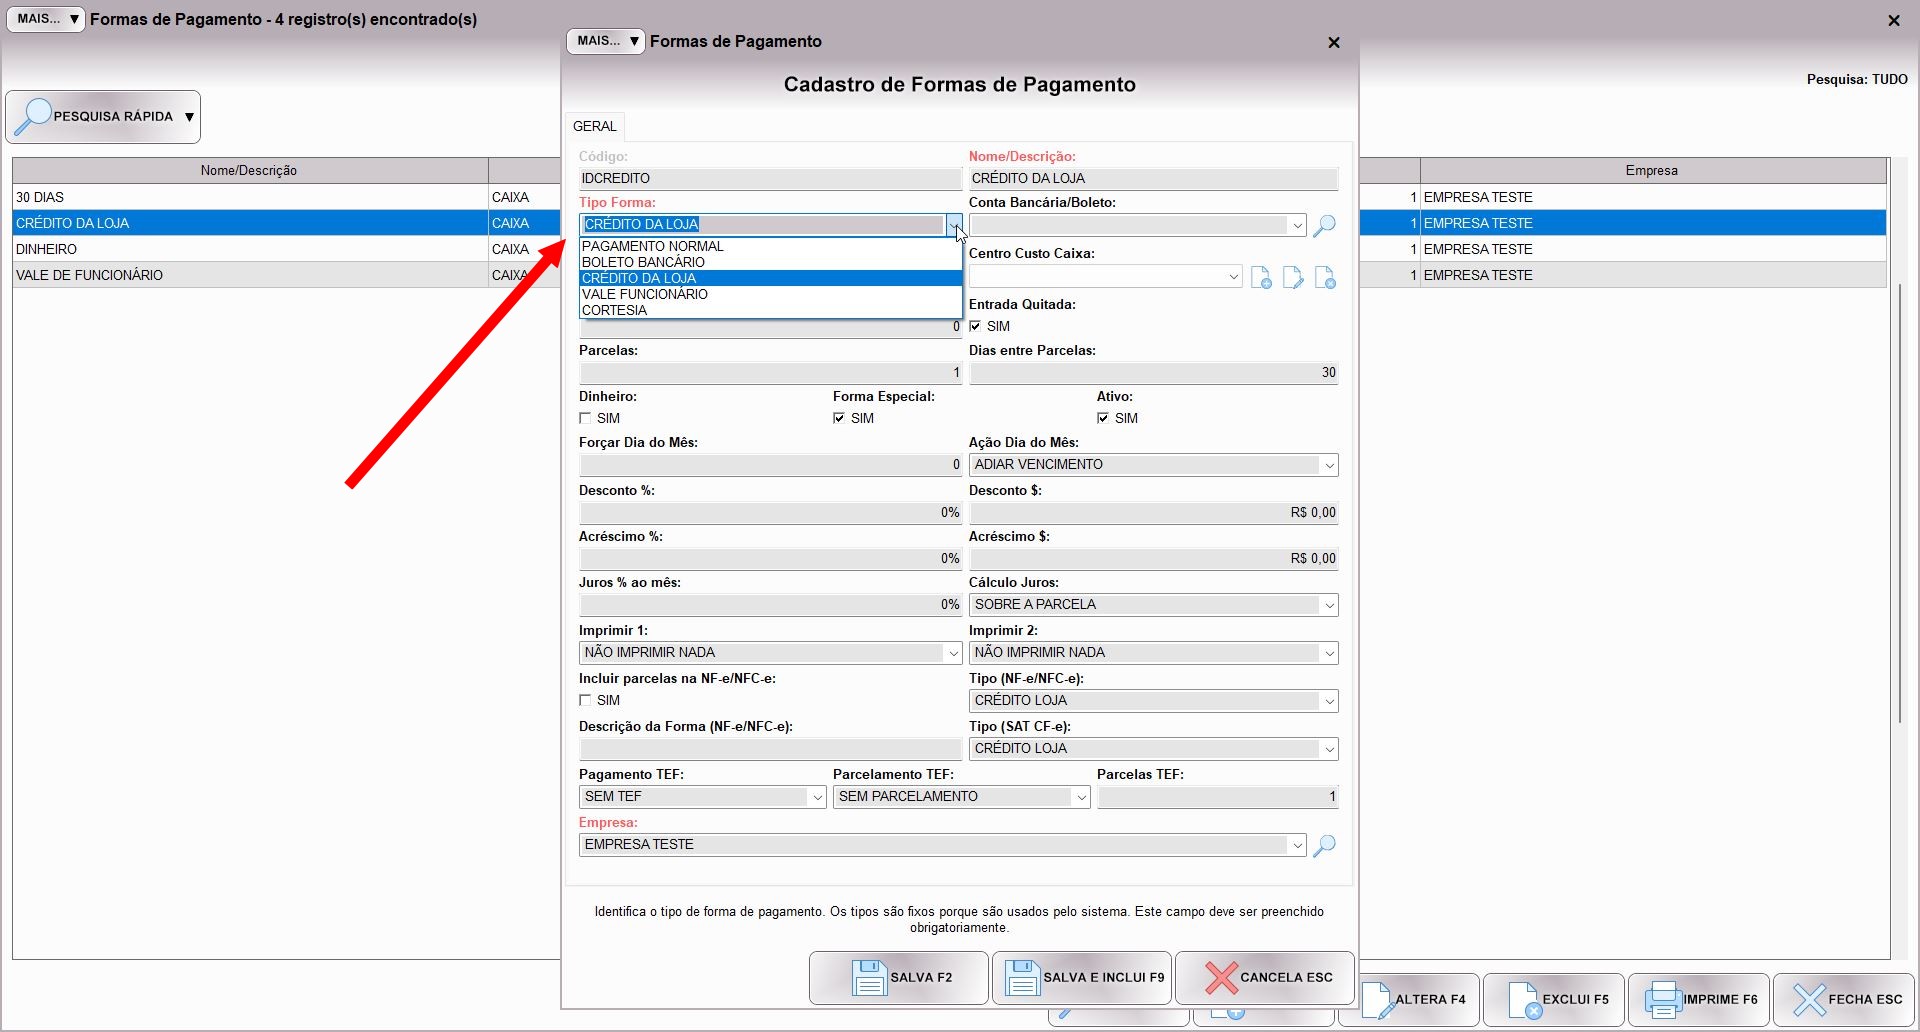Click the Dias entre Parcelas field

tap(1153, 373)
